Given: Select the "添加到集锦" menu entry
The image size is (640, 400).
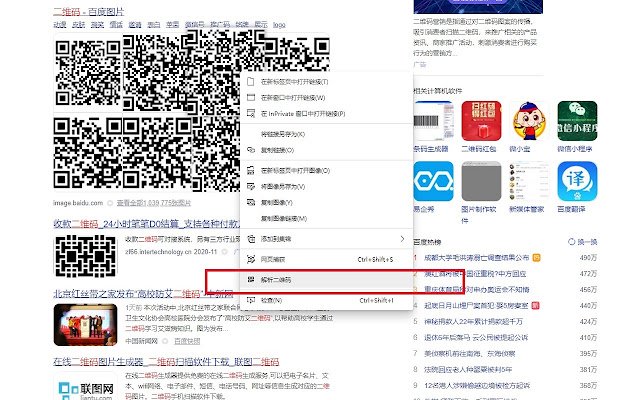Looking at the screenshot, I should [327, 239].
